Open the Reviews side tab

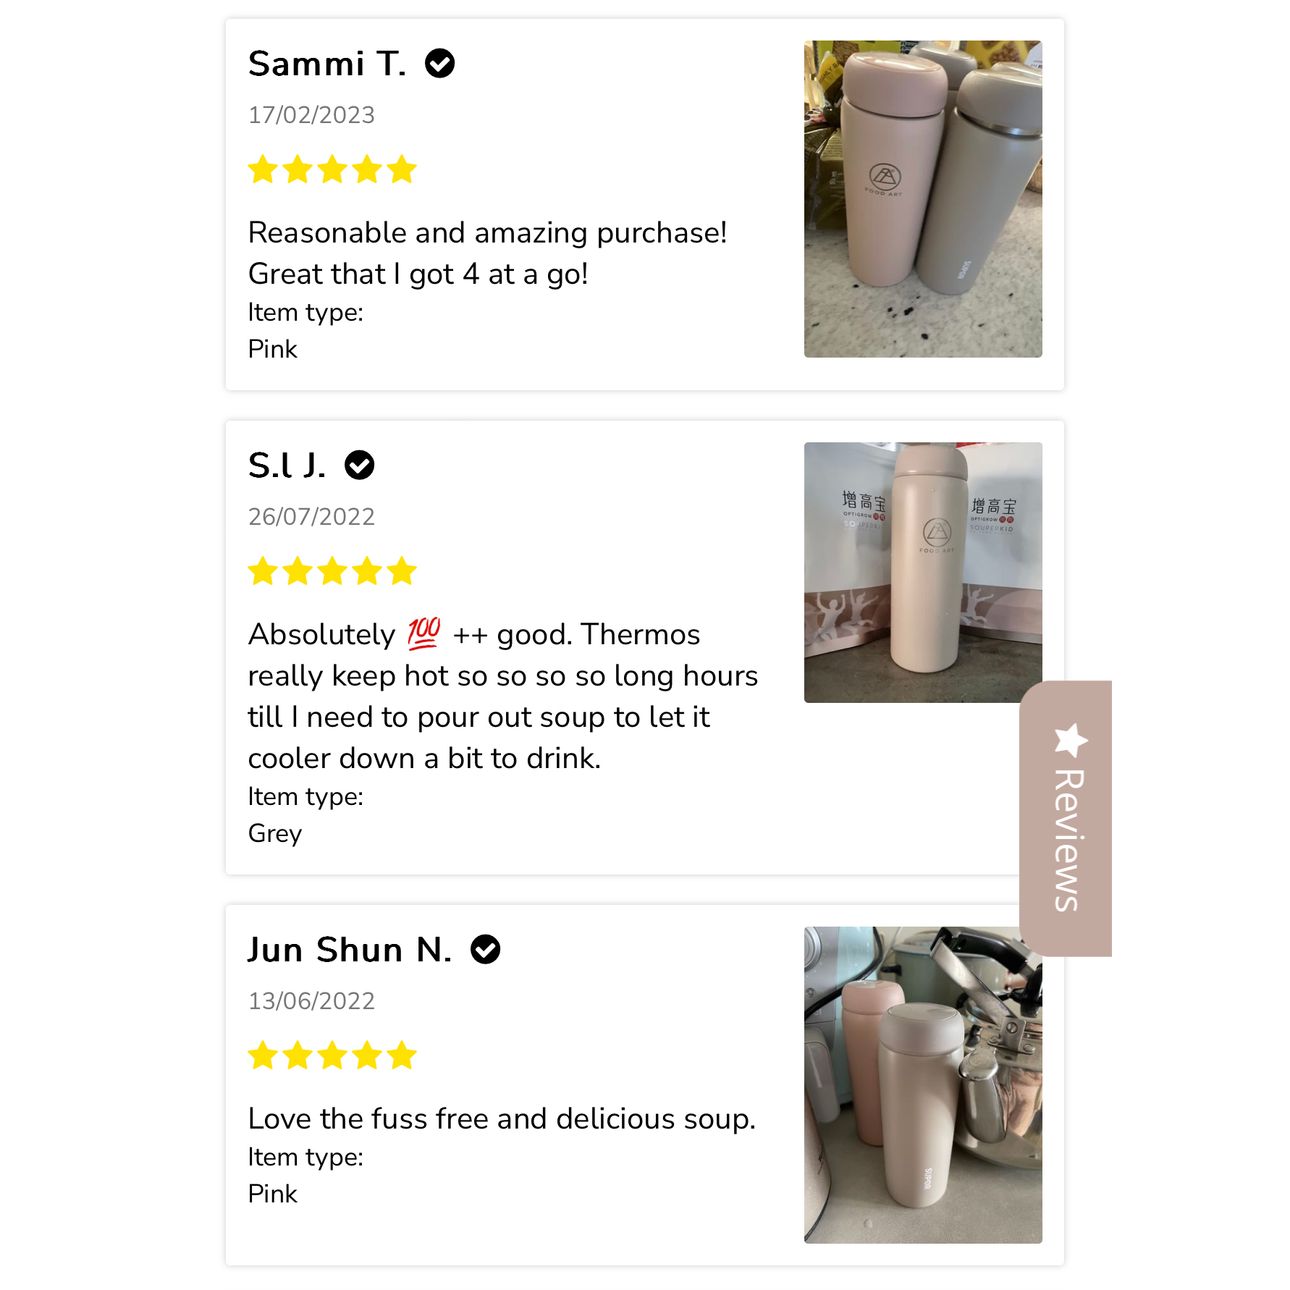pos(1066,818)
